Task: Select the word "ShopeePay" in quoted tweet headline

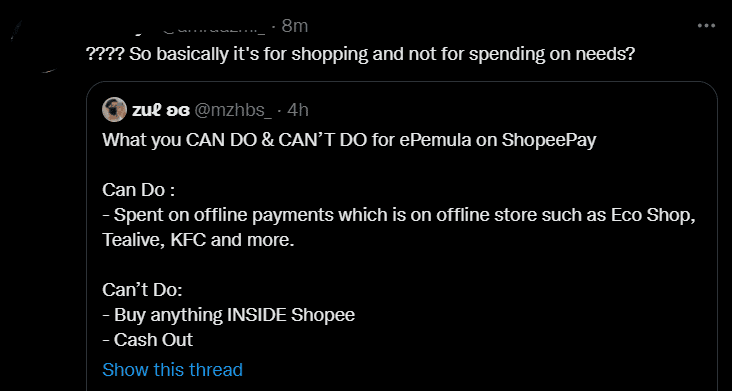Action: click(549, 140)
